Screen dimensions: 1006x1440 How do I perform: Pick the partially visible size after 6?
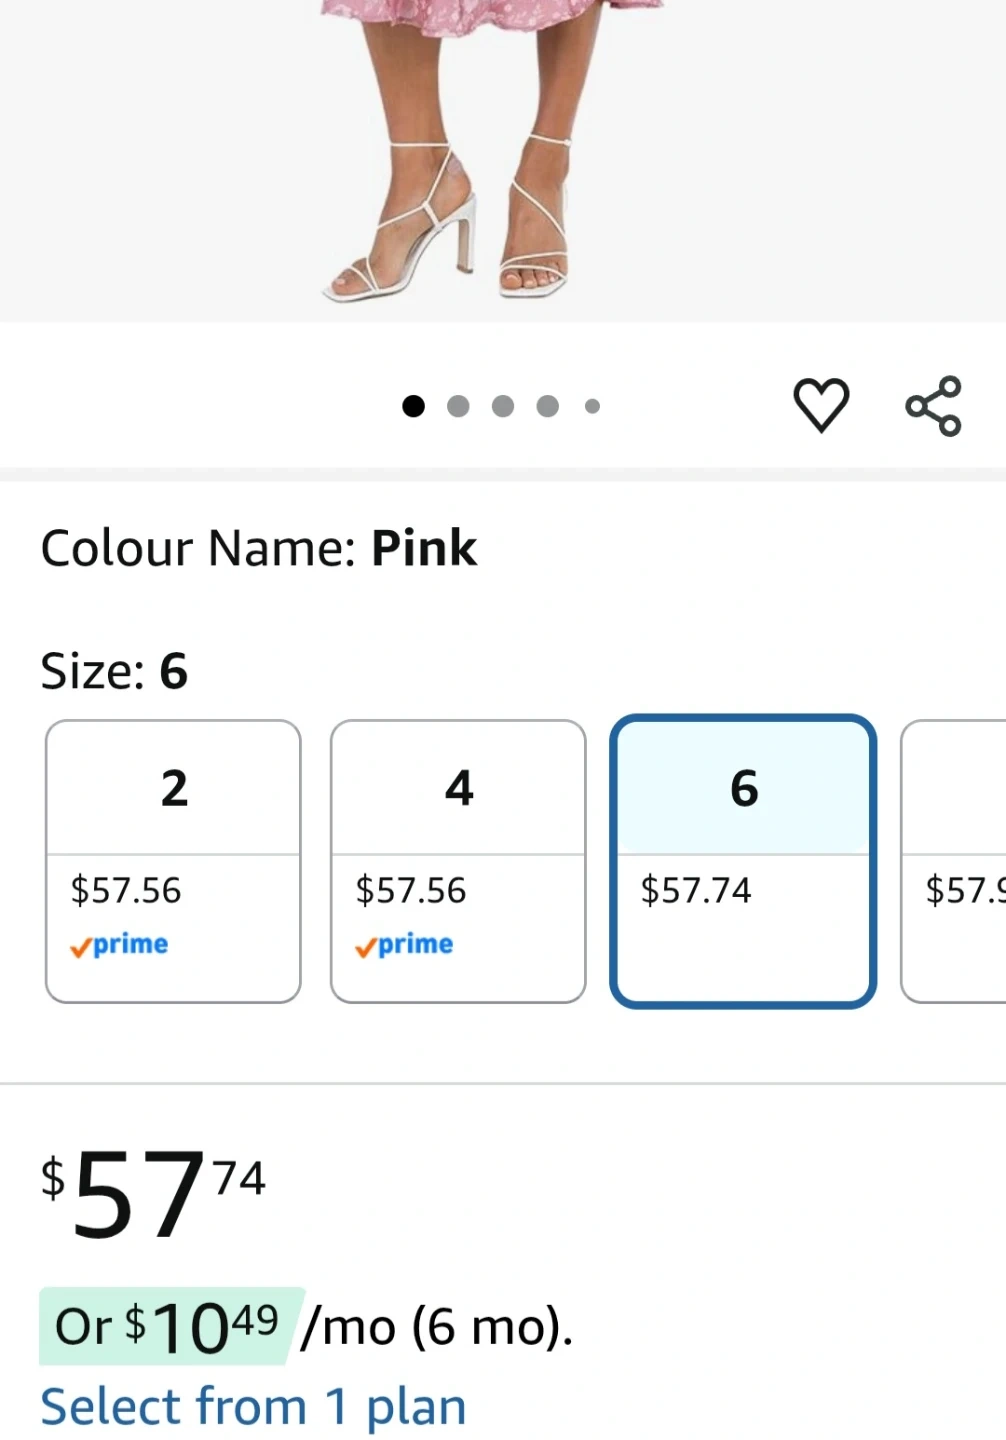tap(955, 860)
